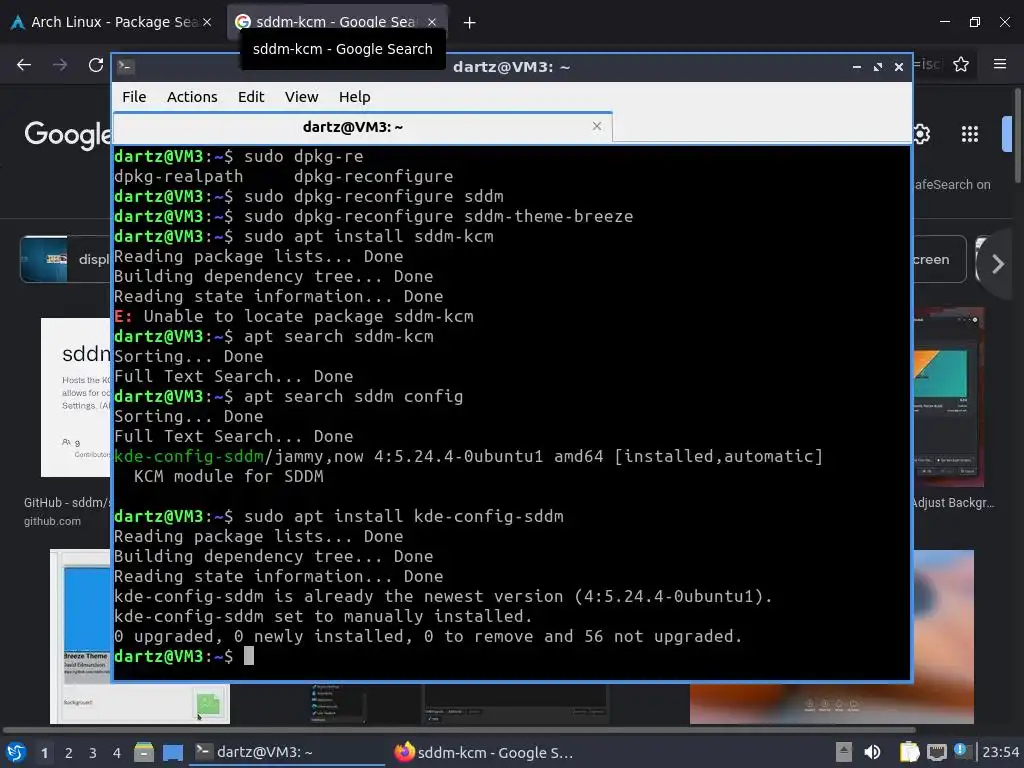
Task: Open the volume speaker tray icon
Action: pyautogui.click(x=872, y=752)
